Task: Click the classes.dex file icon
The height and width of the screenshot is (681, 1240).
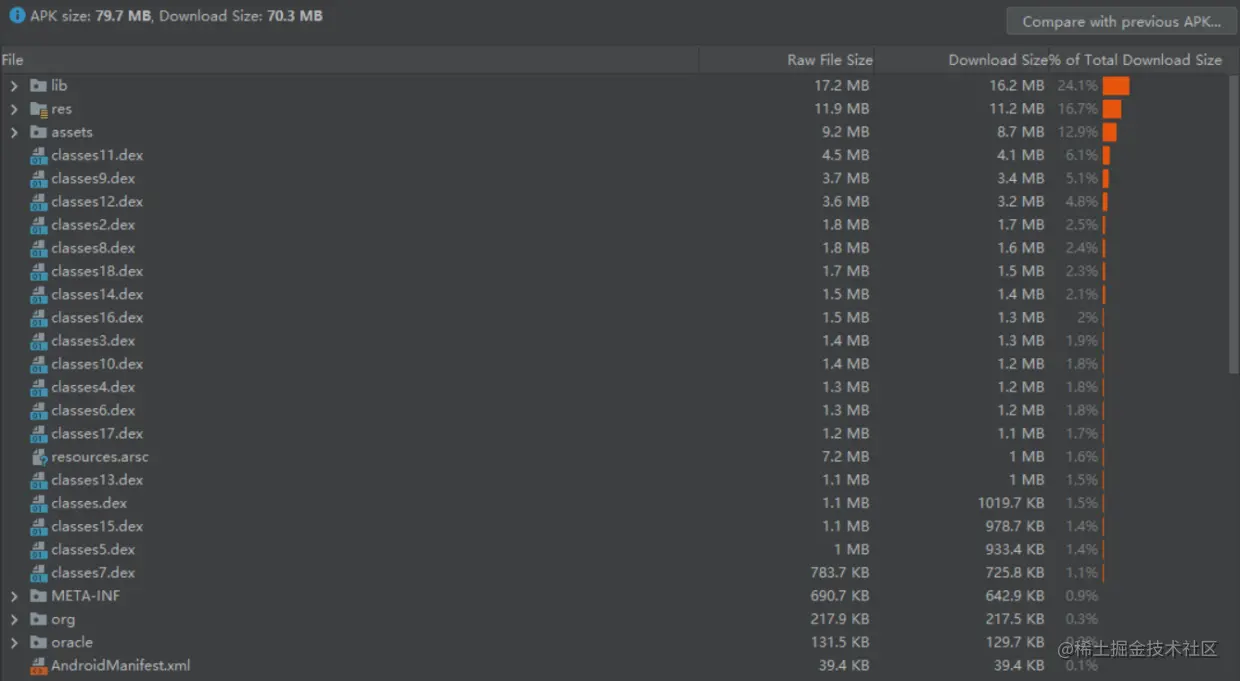Action: pos(39,503)
